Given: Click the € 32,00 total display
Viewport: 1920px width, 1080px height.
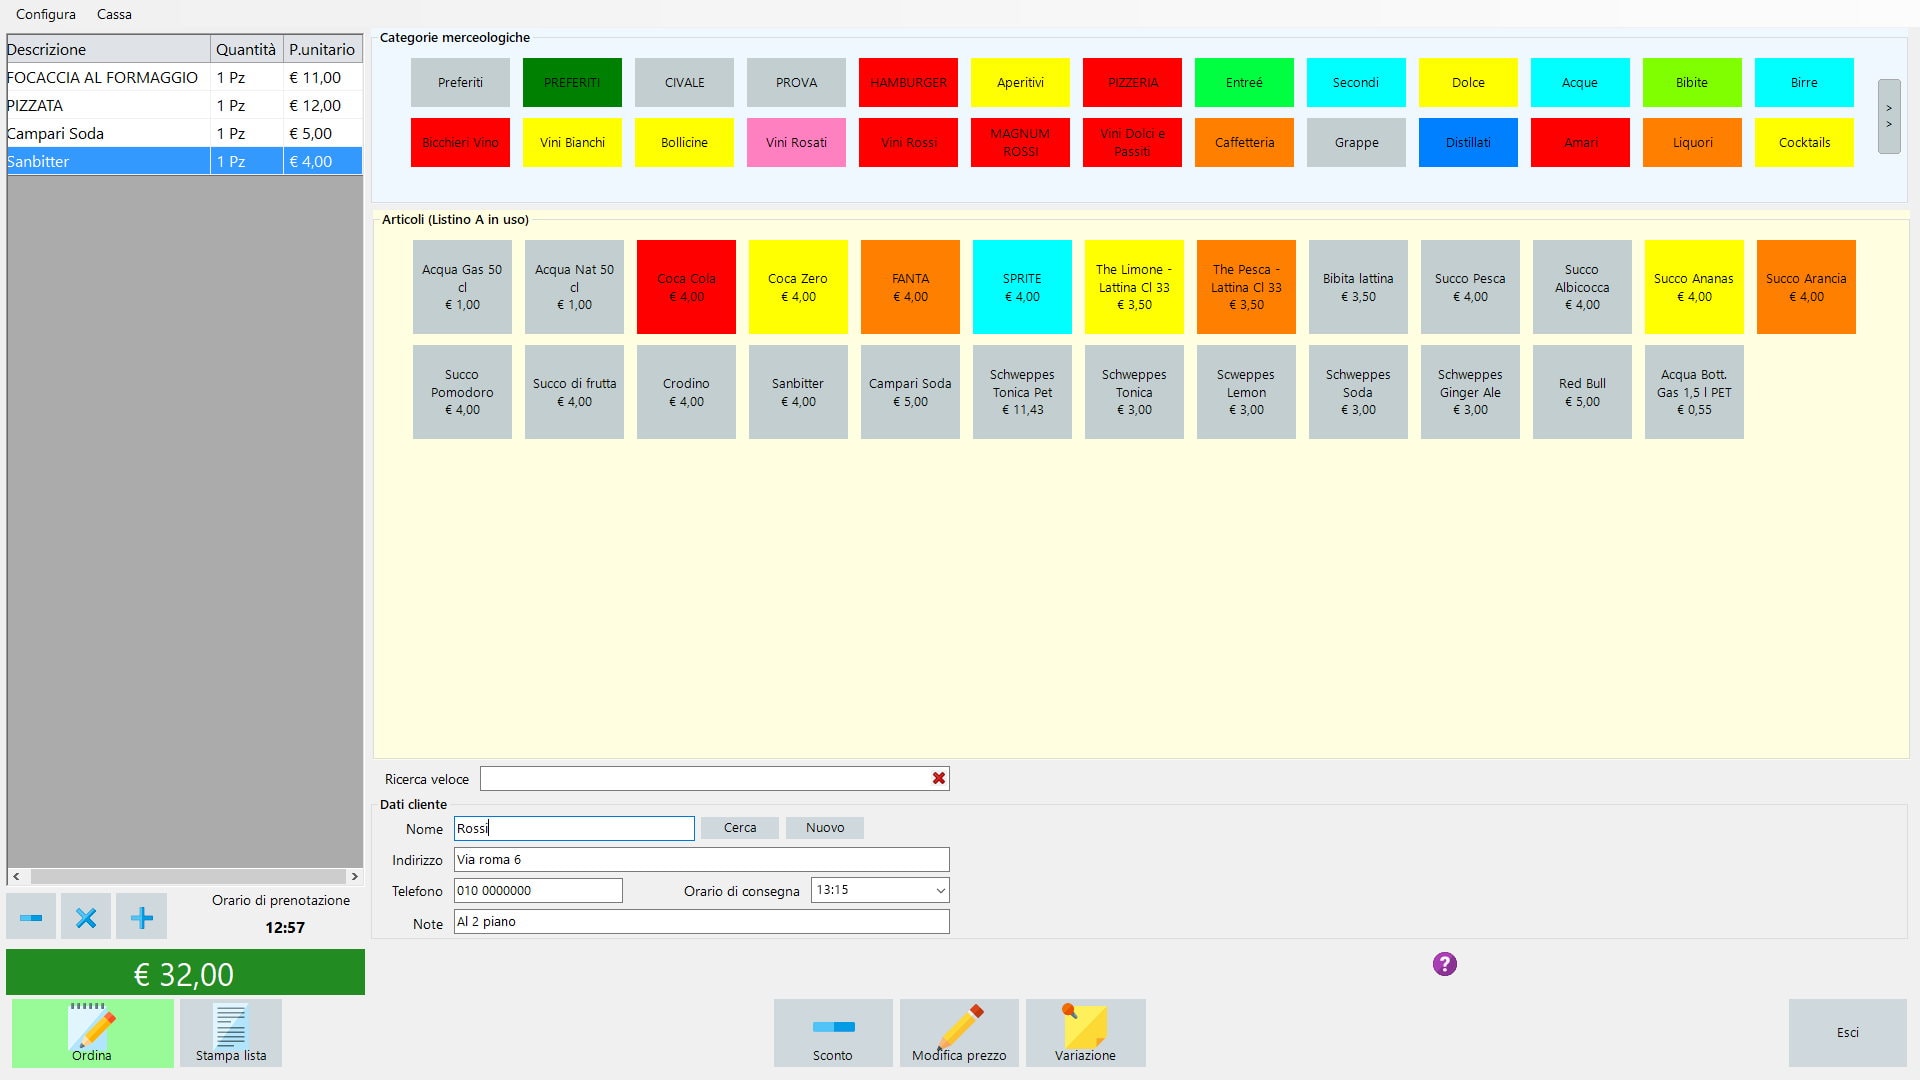Looking at the screenshot, I should tap(185, 973).
